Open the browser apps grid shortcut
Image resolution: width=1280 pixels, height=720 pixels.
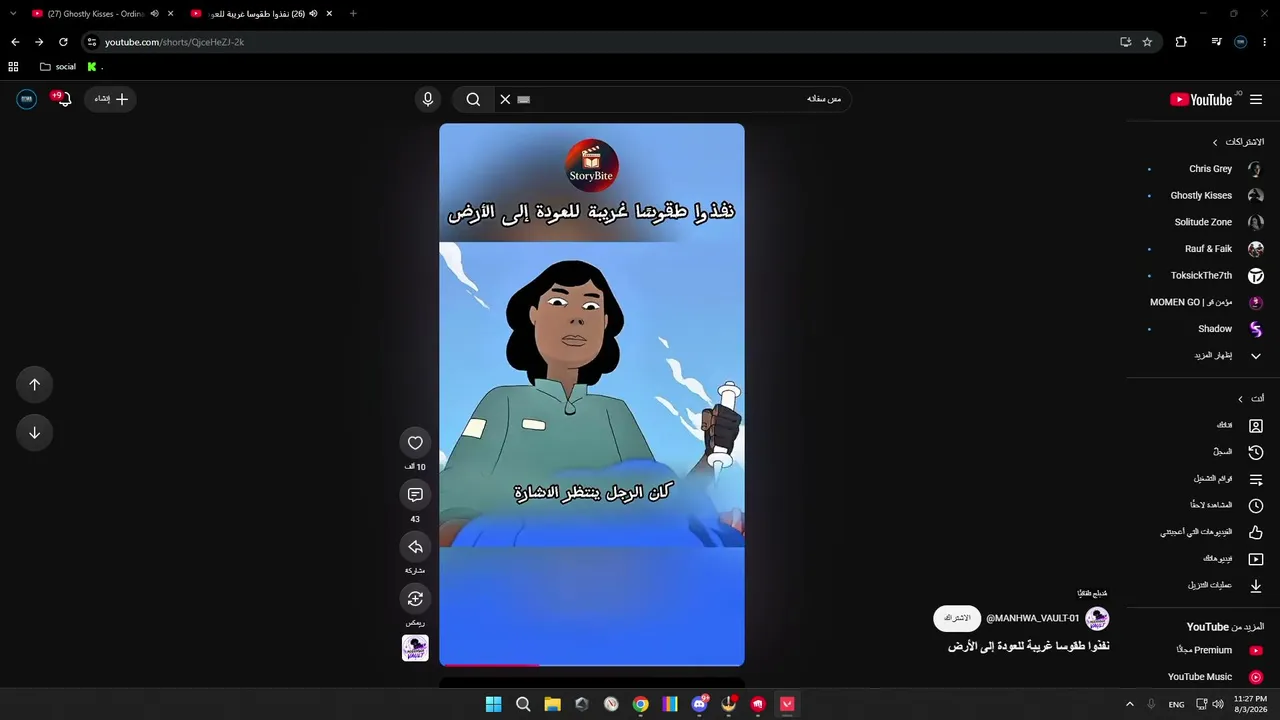coord(13,67)
